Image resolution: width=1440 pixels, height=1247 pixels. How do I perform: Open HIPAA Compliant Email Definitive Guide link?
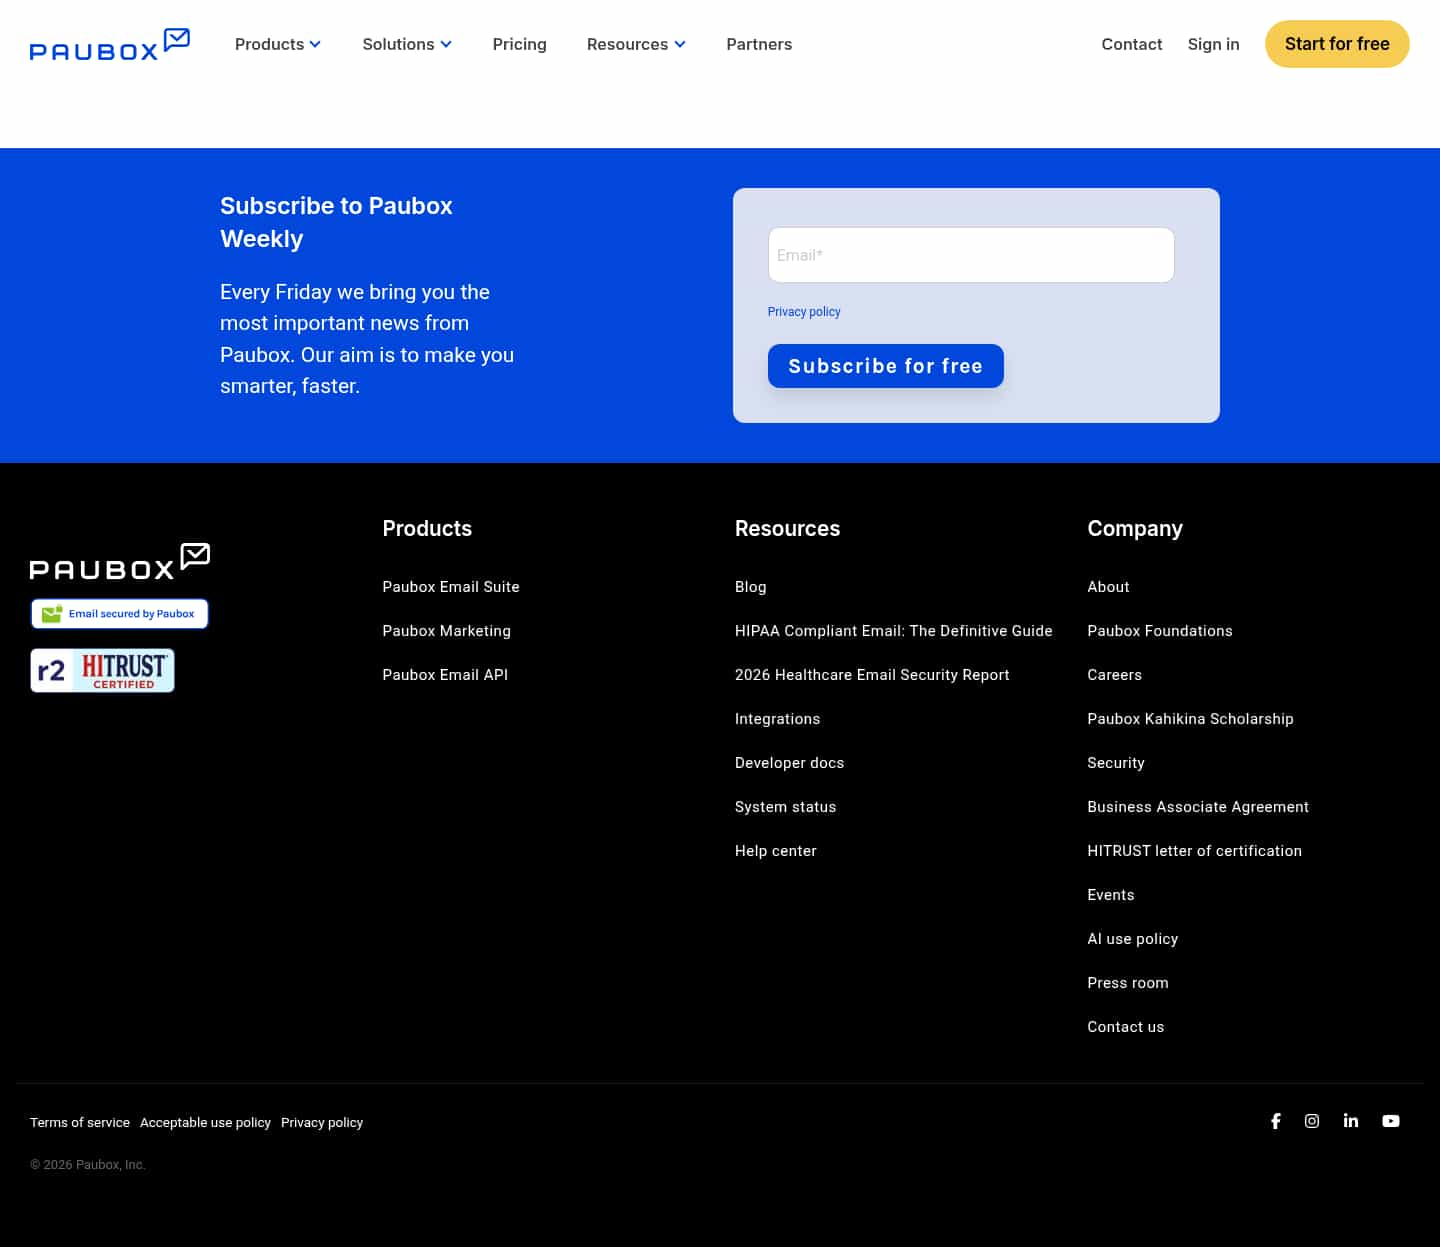click(x=894, y=631)
